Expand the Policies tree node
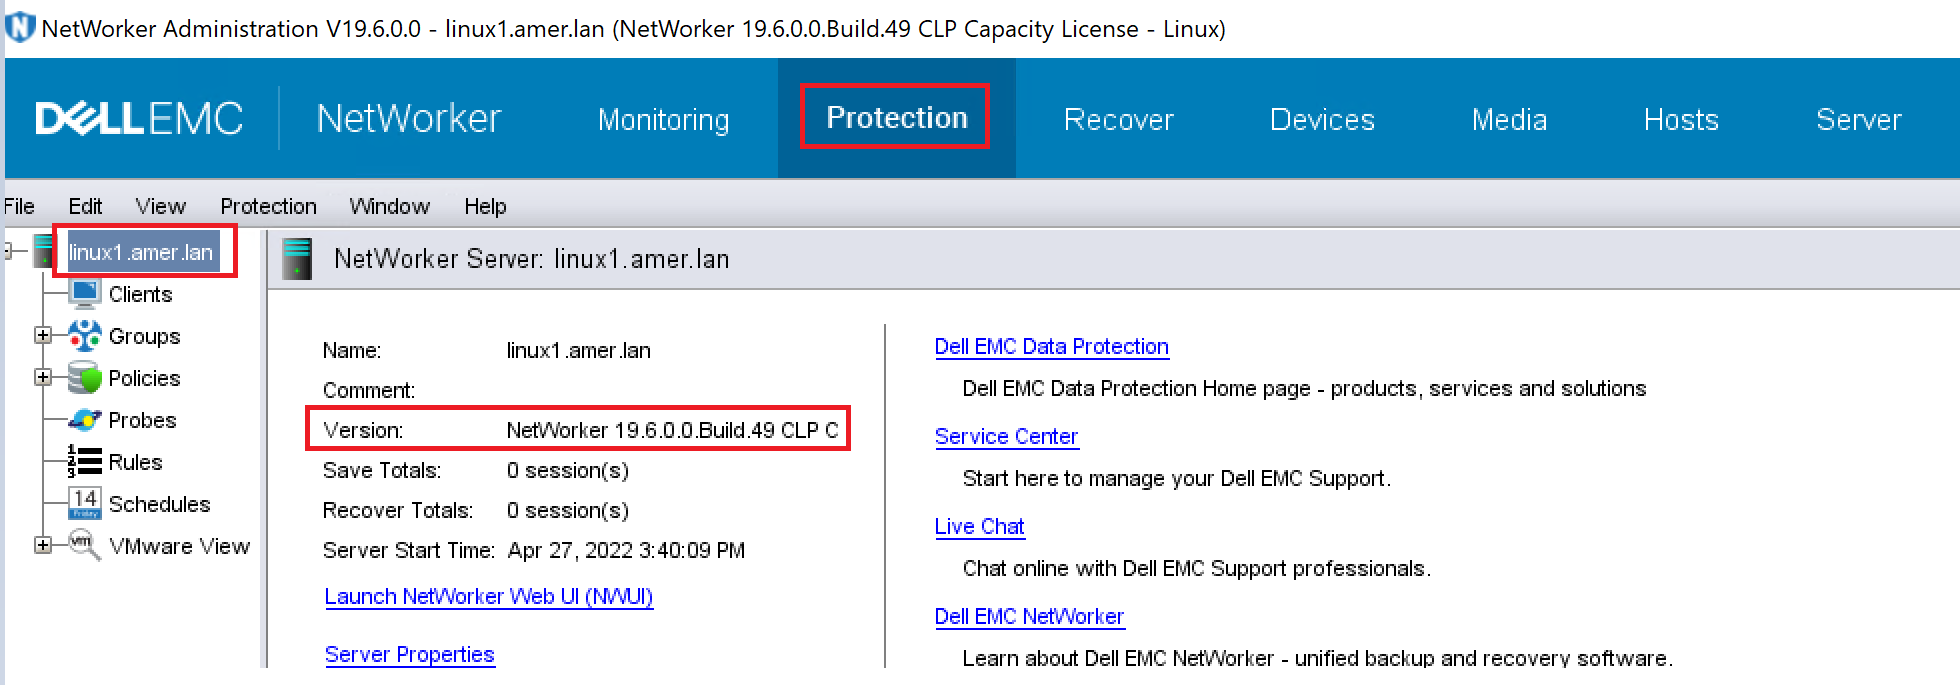Image resolution: width=1960 pixels, height=685 pixels. (42, 378)
